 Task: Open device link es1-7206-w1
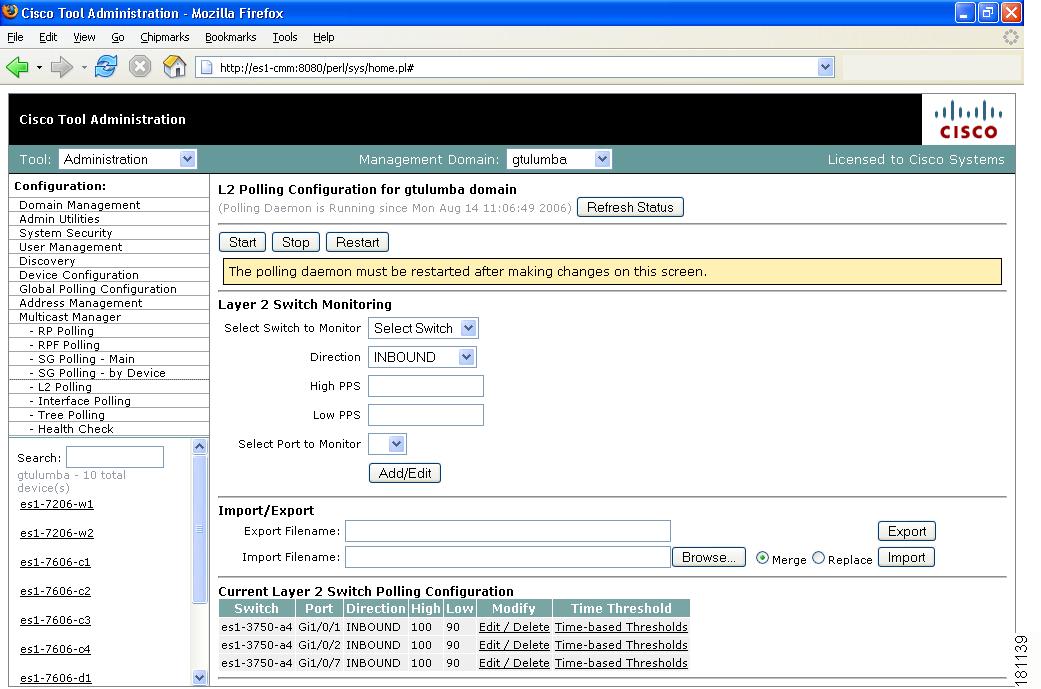coord(56,504)
